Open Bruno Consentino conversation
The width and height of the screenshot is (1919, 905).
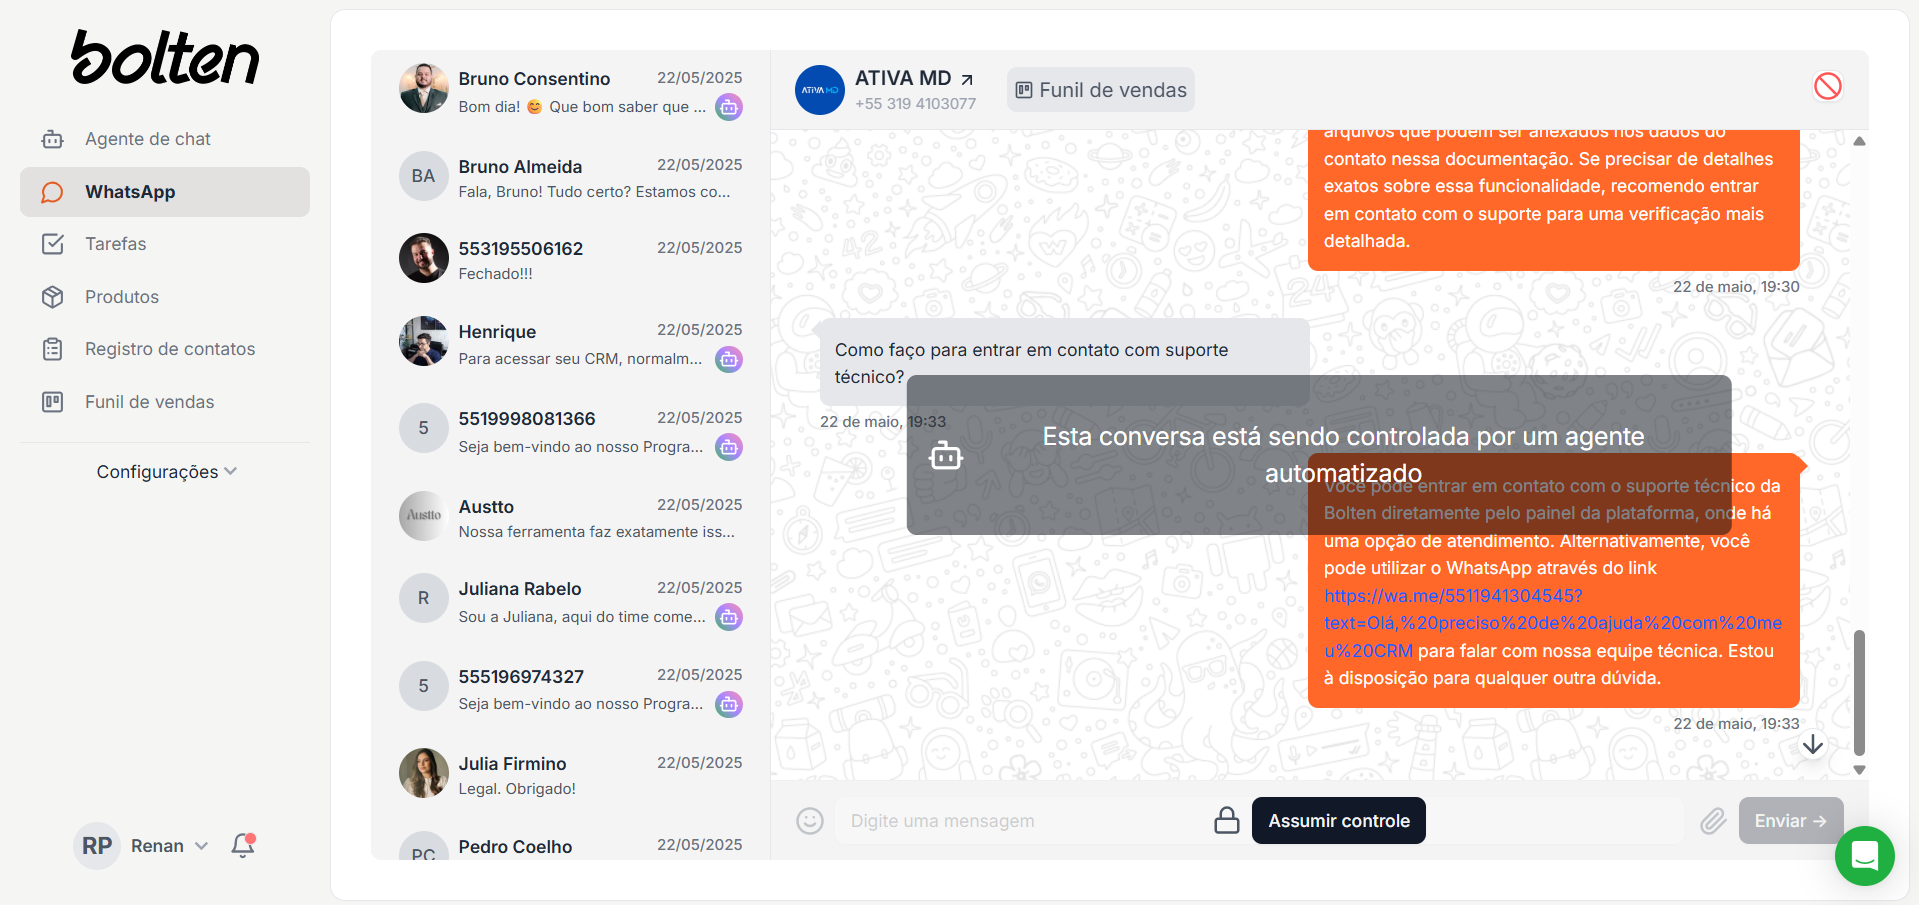click(x=571, y=91)
